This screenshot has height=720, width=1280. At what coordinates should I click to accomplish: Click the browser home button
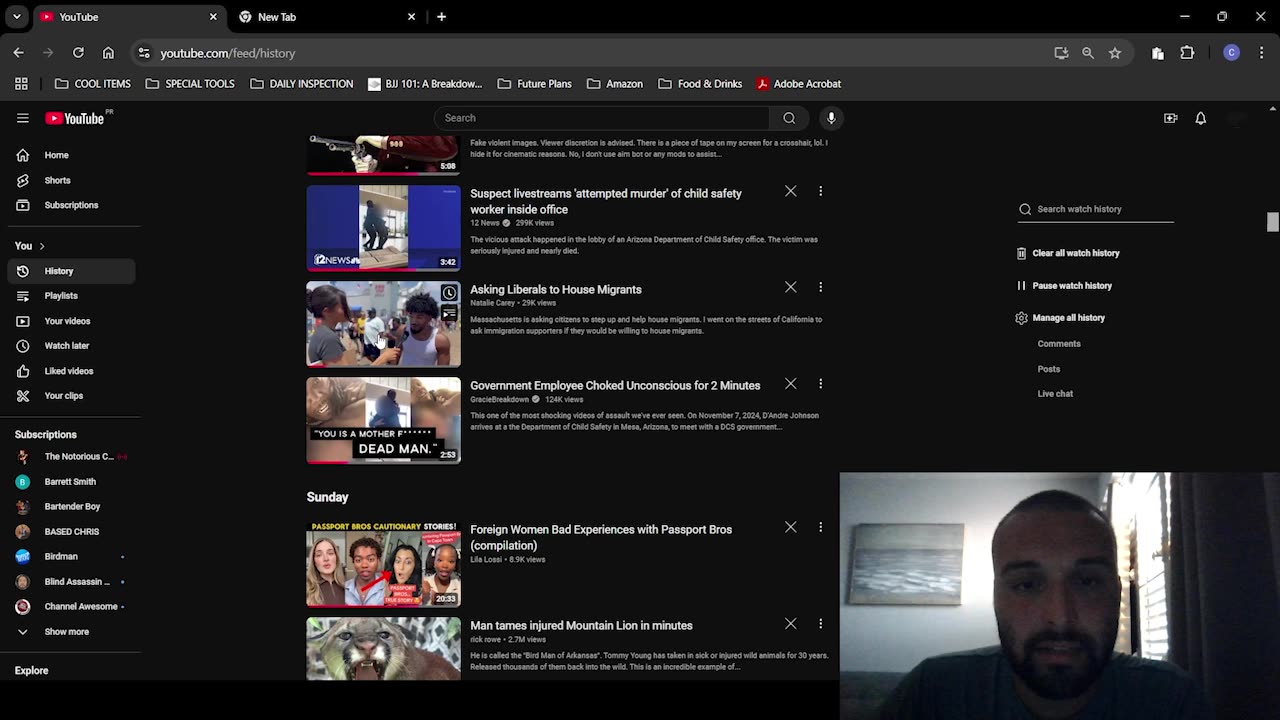[x=108, y=53]
